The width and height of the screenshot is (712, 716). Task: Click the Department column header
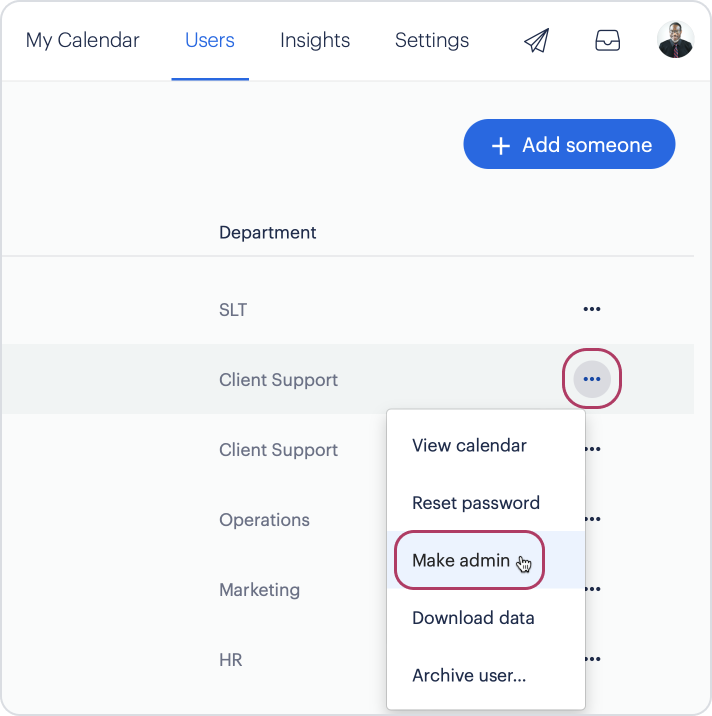[x=268, y=232]
